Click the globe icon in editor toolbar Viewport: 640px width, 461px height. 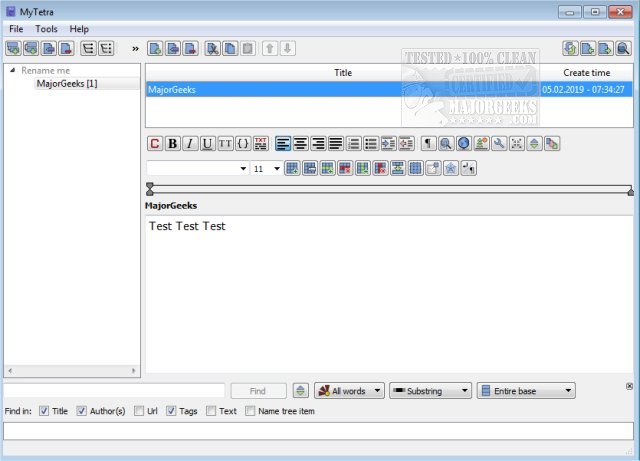(x=464, y=143)
